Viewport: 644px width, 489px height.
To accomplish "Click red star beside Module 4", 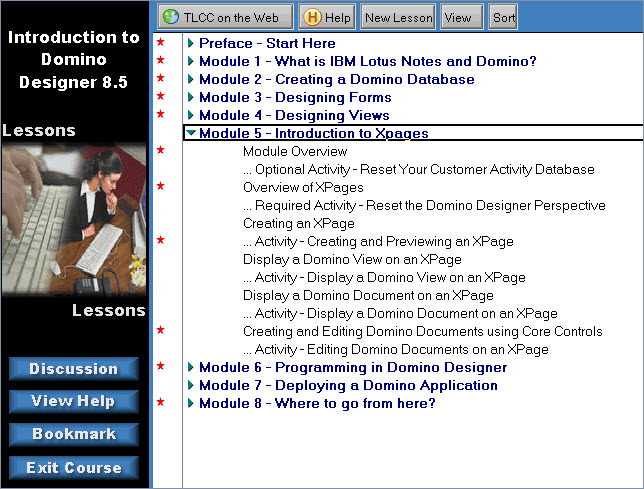I will click(161, 114).
